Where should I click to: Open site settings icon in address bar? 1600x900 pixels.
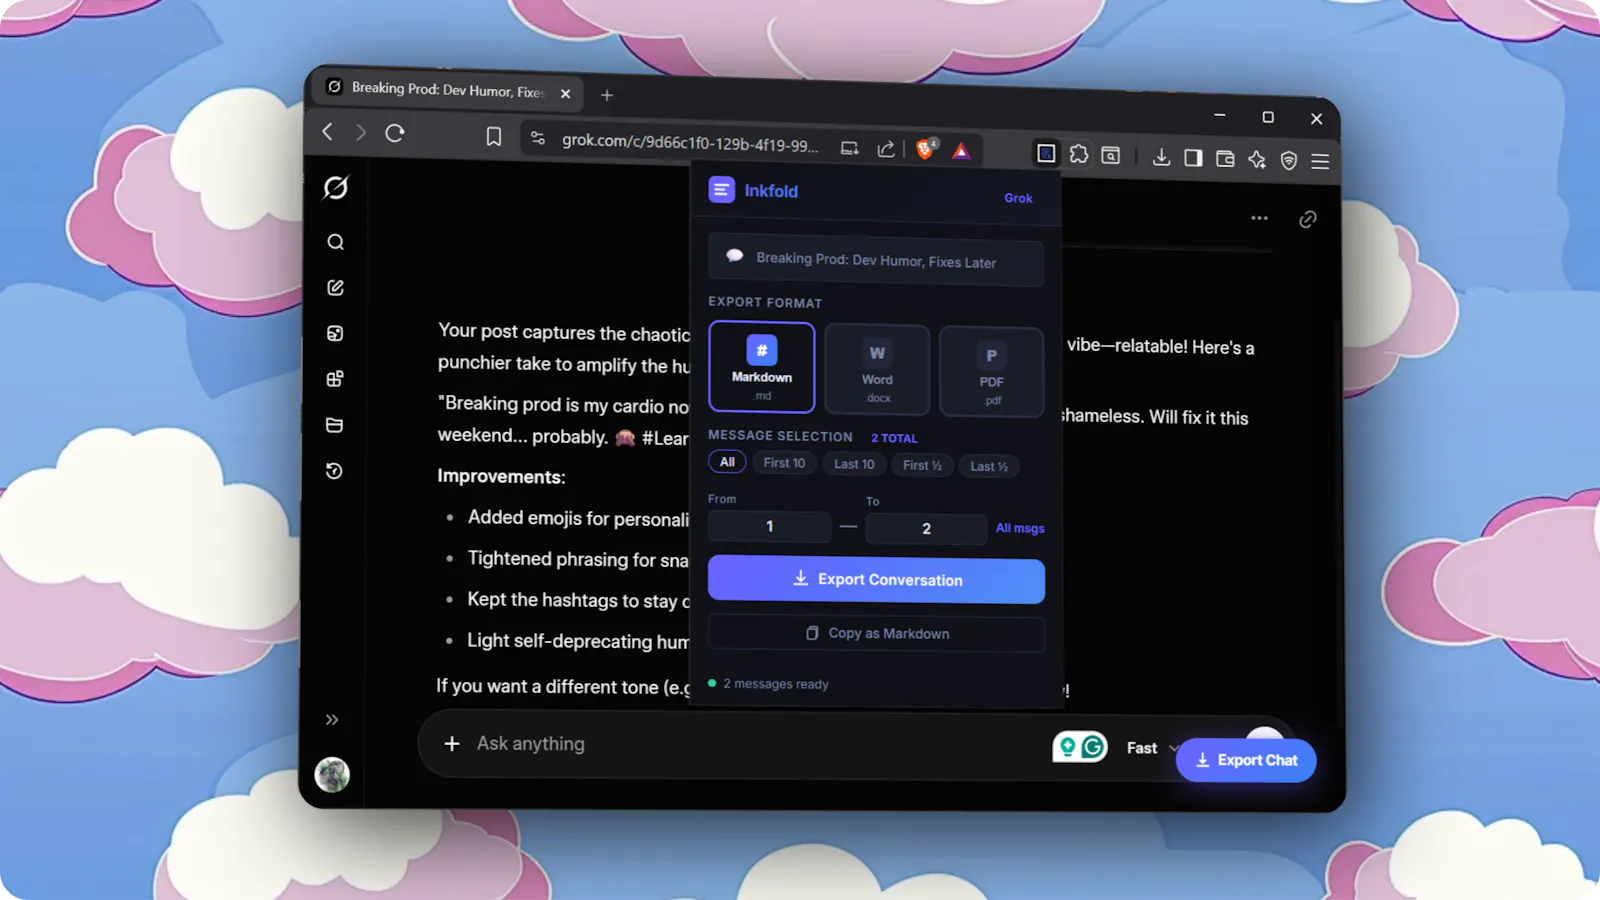(538, 138)
